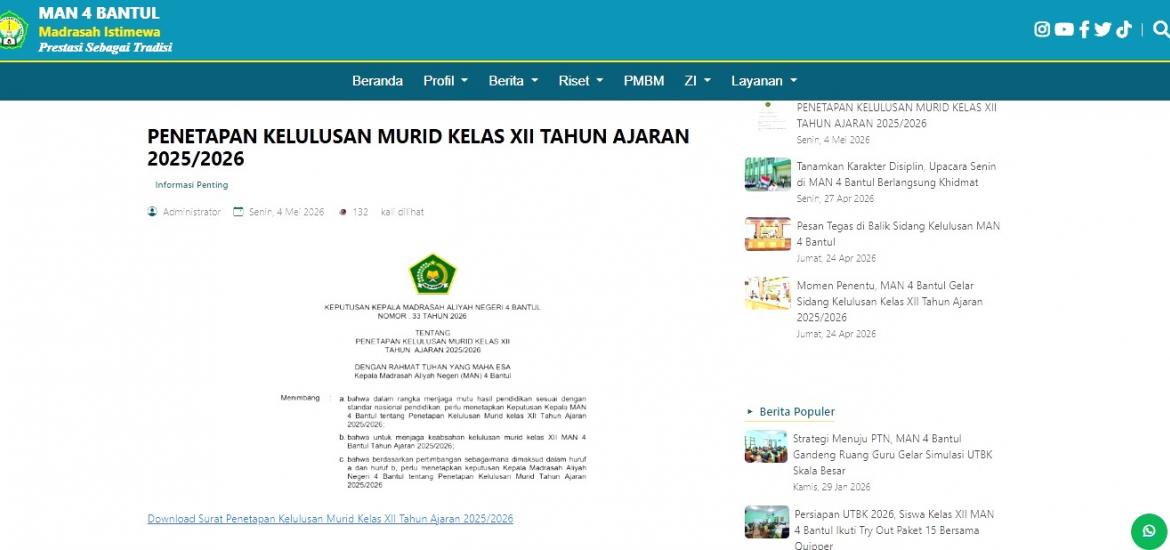Click thumbnail of Pesan Tegas di Balik Sidang article

click(x=767, y=234)
